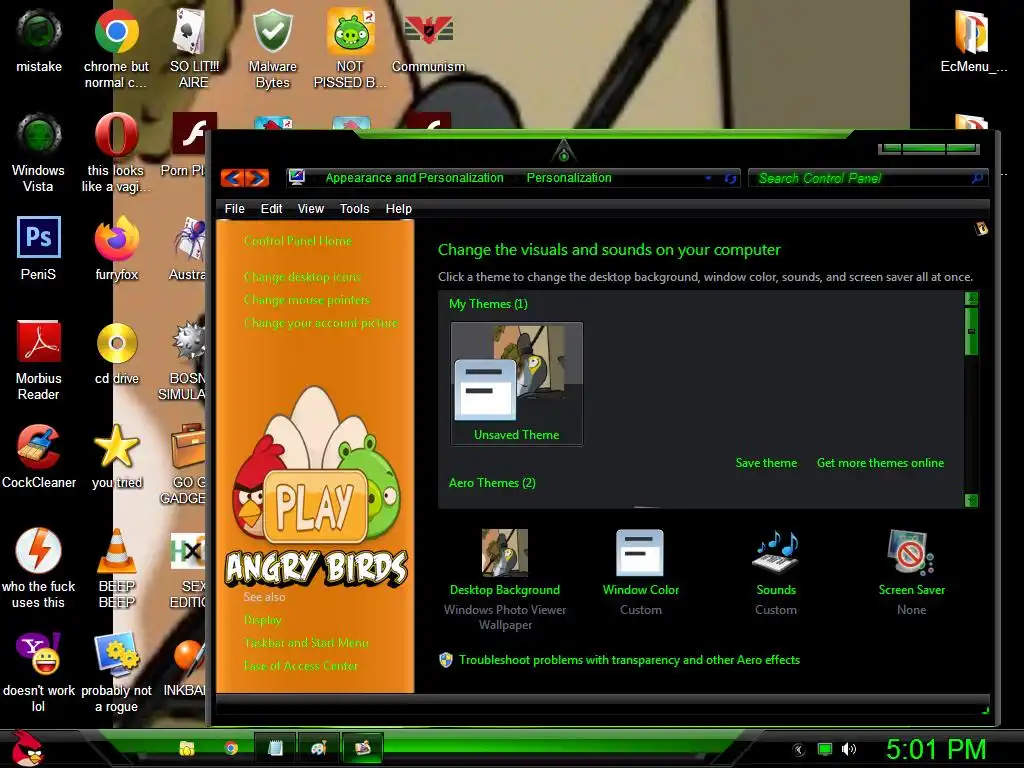
Task: Open 'Control Panel Home' link
Action: tap(297, 241)
